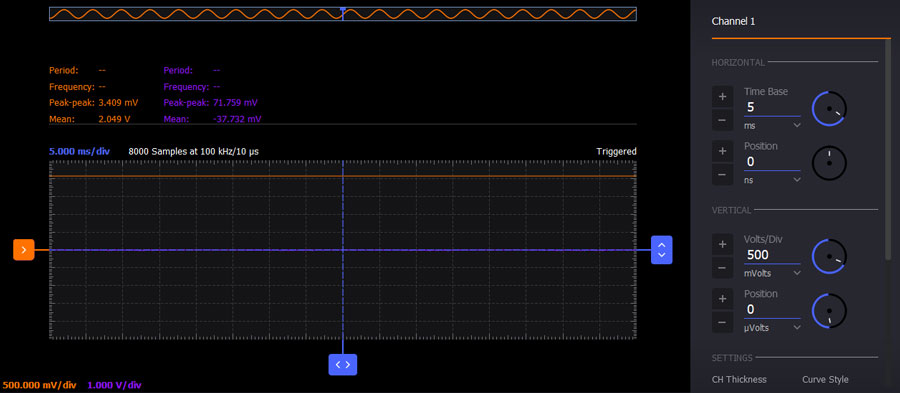Decrease vertical Position with minus button
Screen dimensions: 900x393
coord(722,322)
